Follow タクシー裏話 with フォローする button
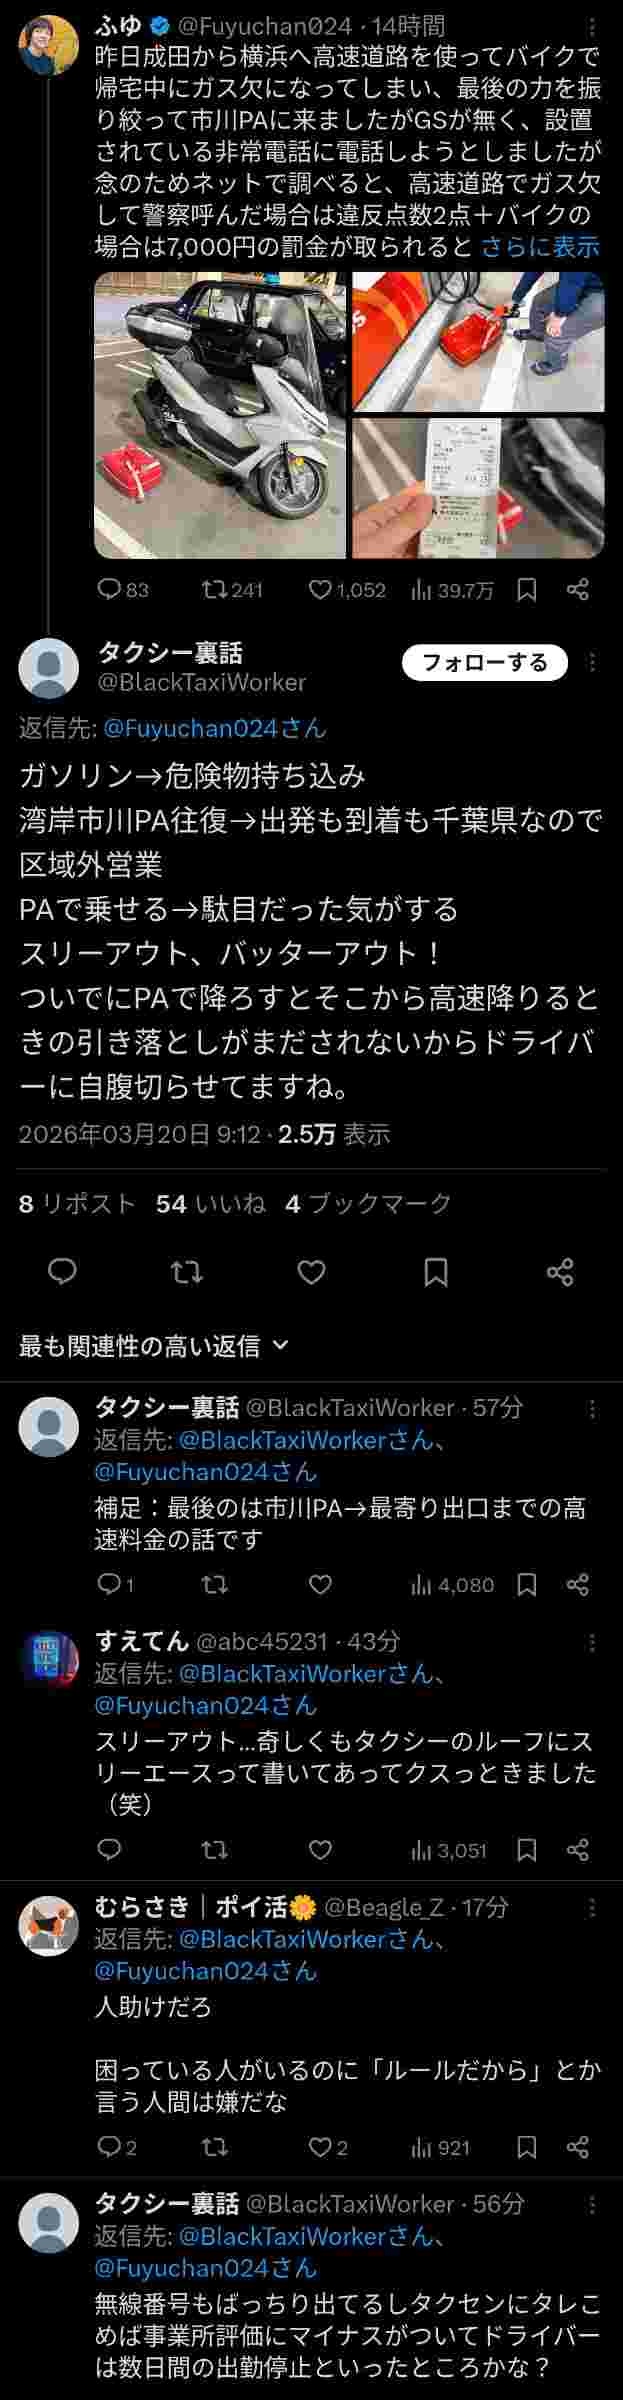This screenshot has width=623, height=2400. pyautogui.click(x=485, y=662)
